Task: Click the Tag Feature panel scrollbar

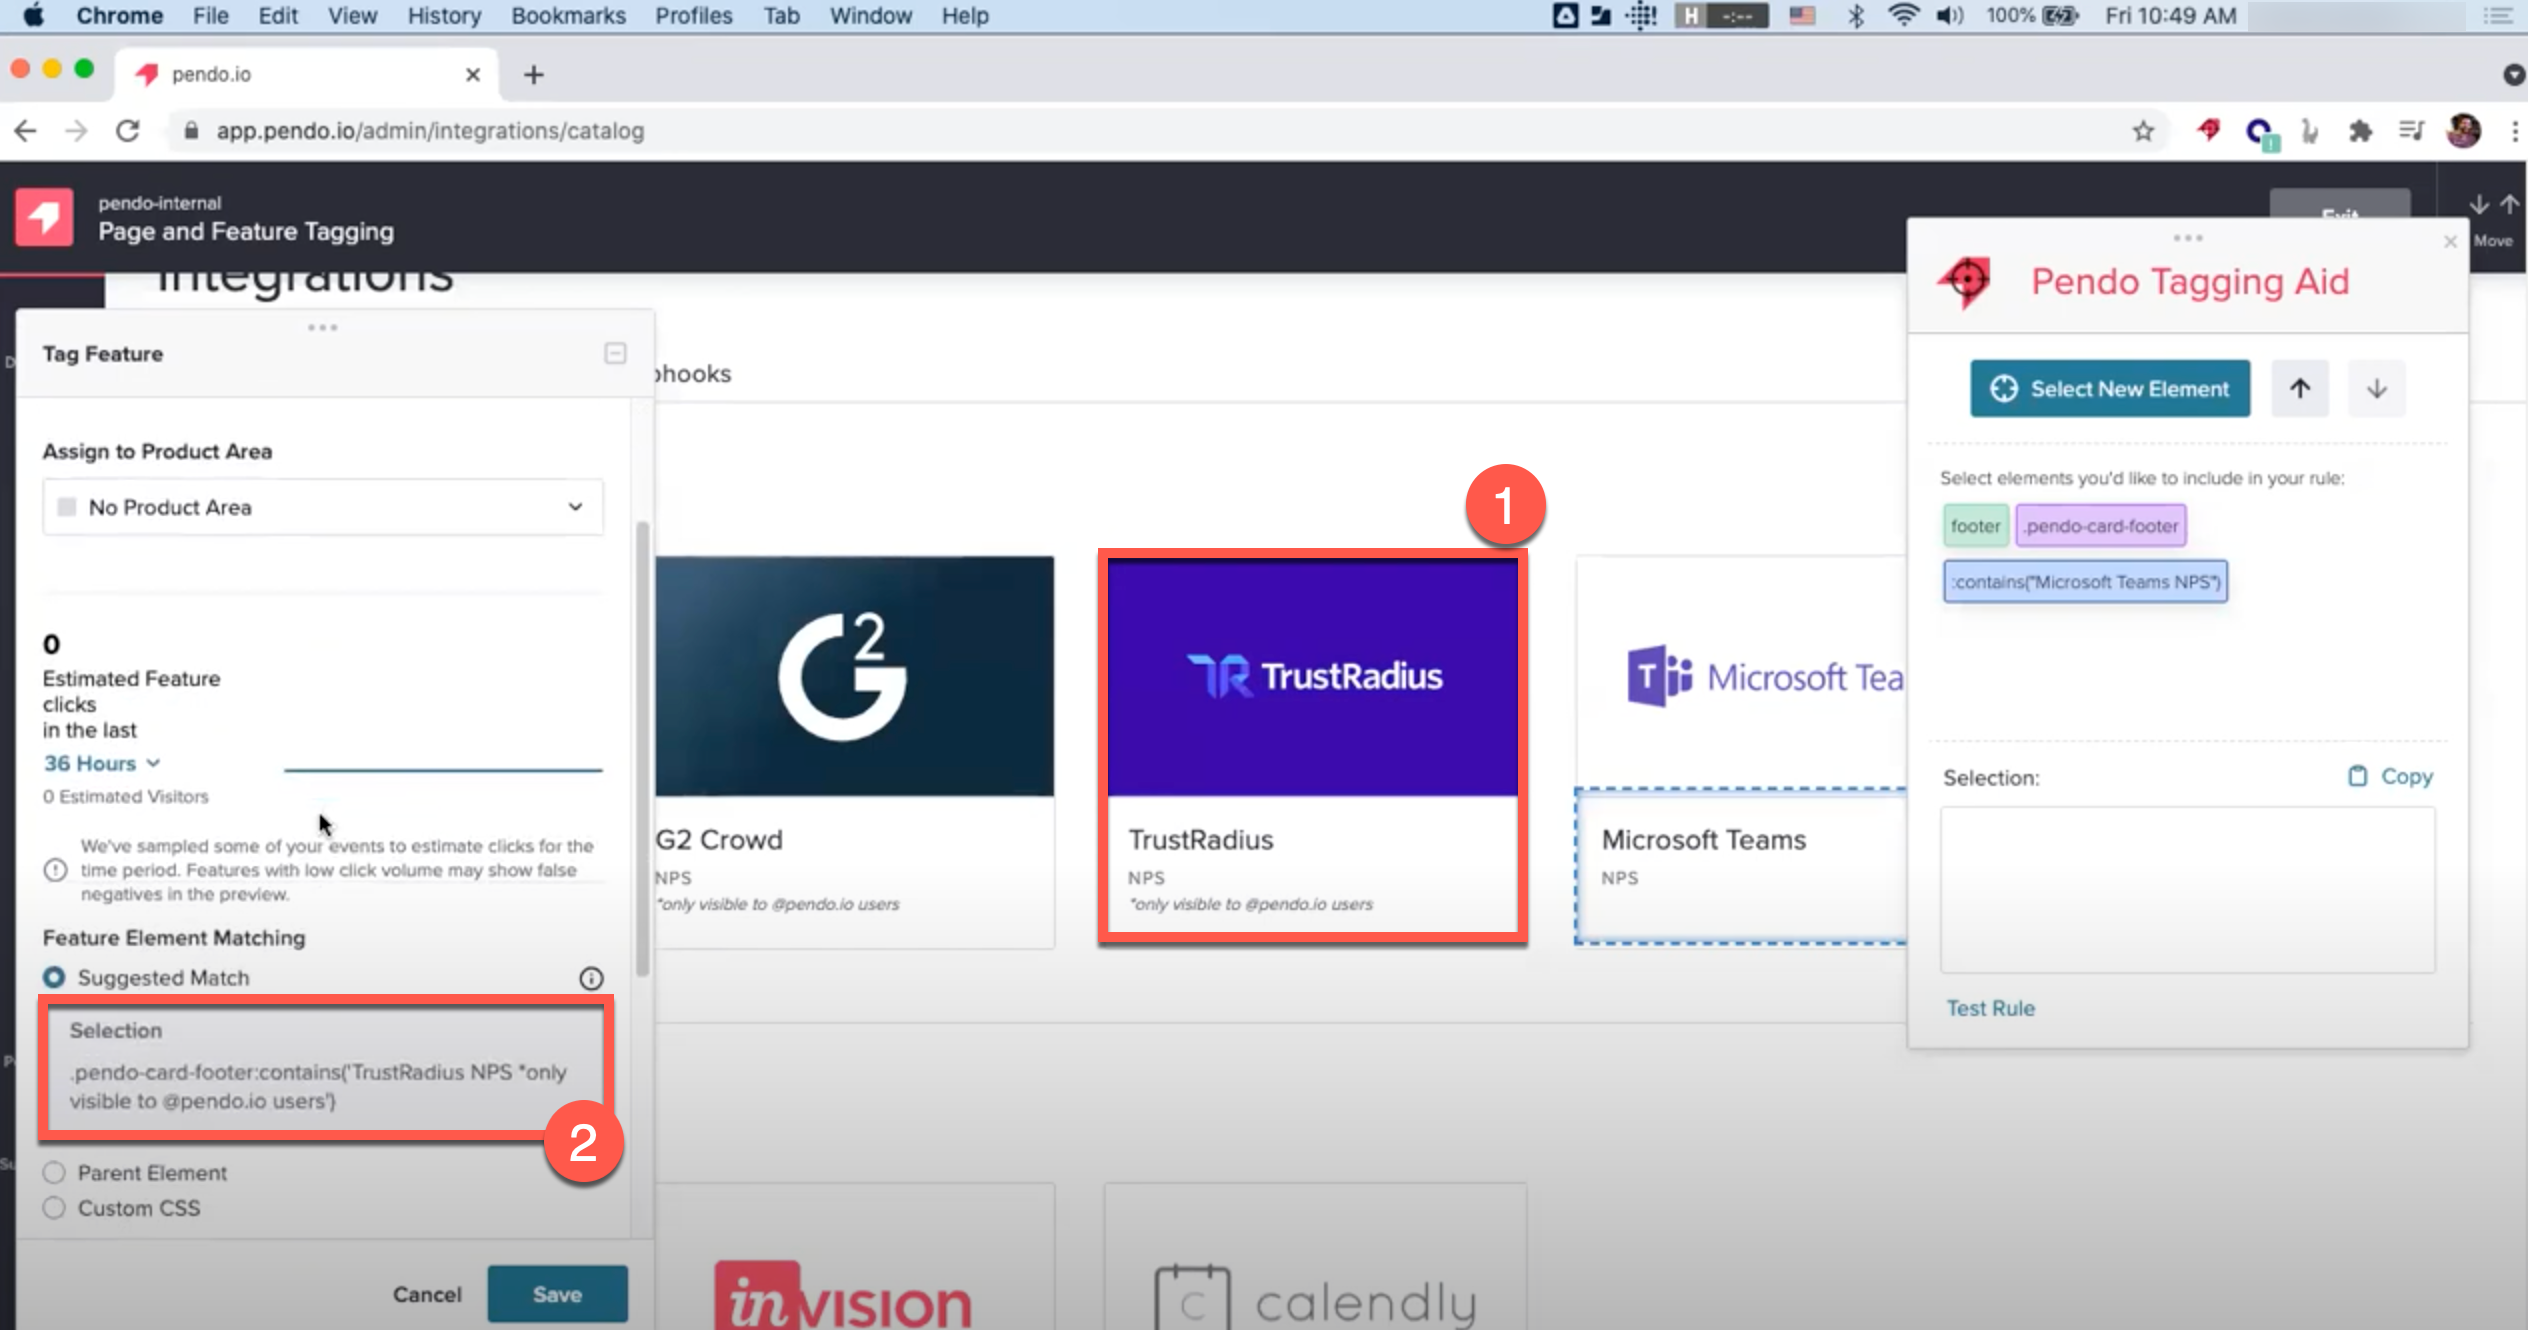Action: (x=642, y=748)
